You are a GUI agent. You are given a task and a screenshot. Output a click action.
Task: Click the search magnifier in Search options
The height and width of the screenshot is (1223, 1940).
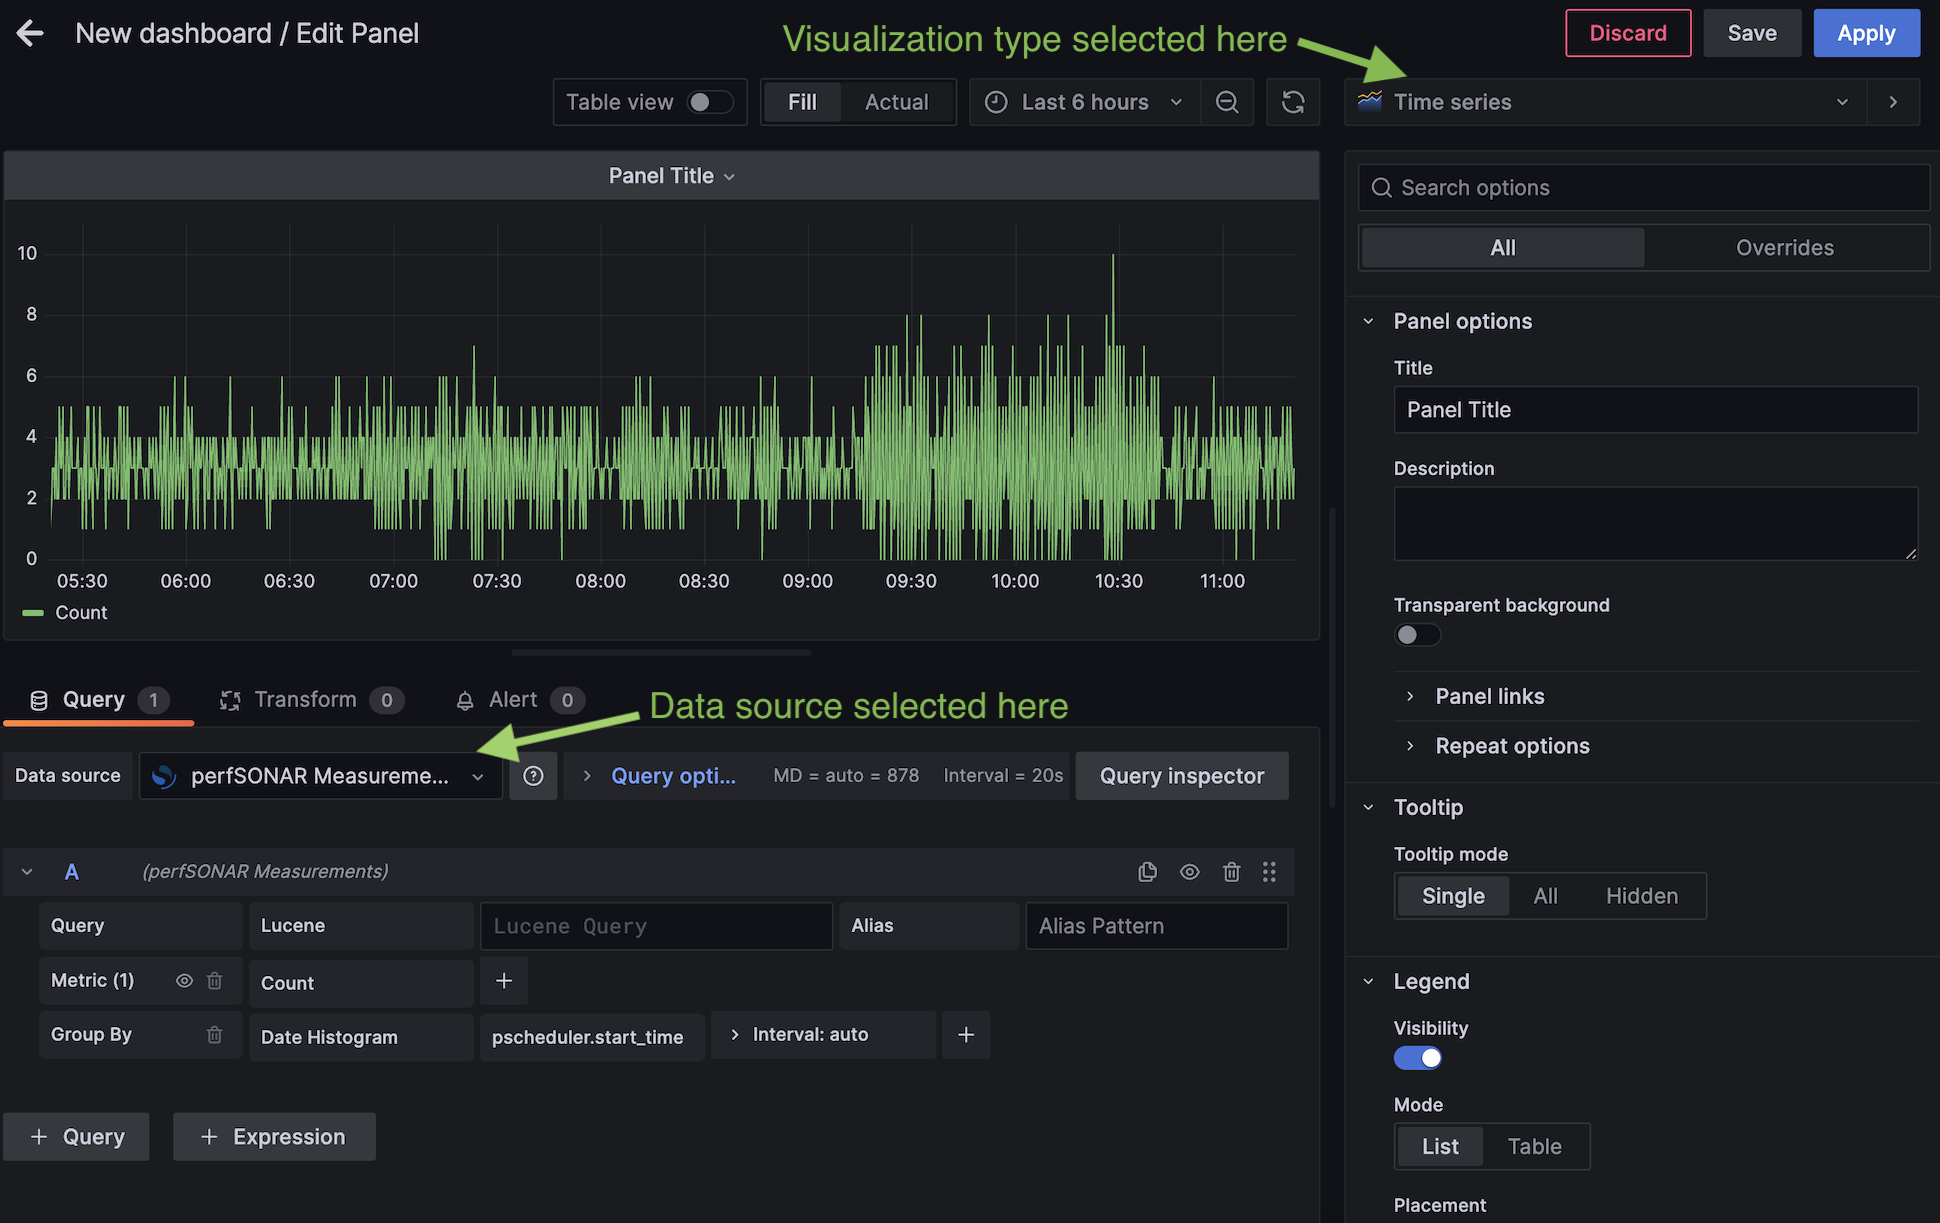point(1381,188)
